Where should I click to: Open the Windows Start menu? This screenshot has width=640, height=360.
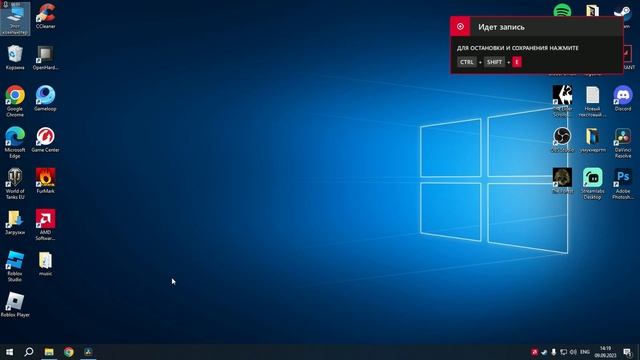click(9, 352)
